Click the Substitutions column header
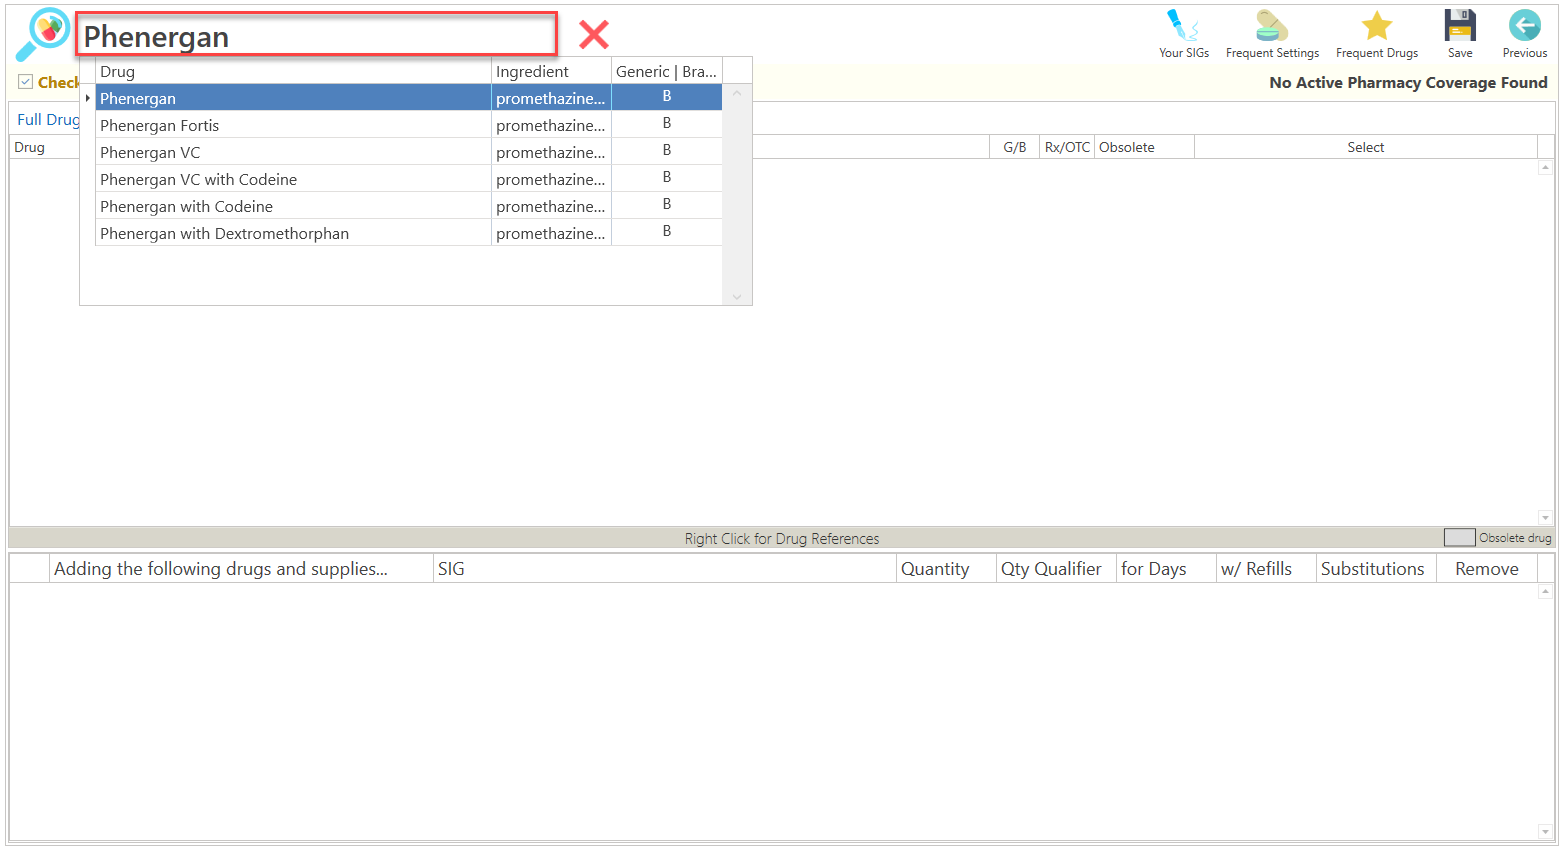This screenshot has width=1564, height=846. [x=1376, y=568]
